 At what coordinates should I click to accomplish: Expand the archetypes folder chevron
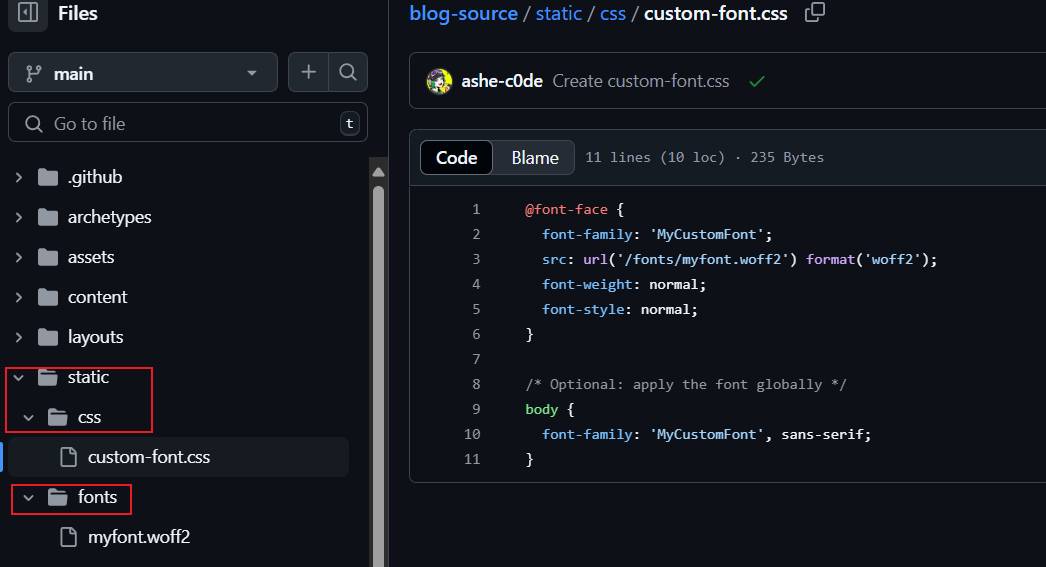tap(19, 217)
